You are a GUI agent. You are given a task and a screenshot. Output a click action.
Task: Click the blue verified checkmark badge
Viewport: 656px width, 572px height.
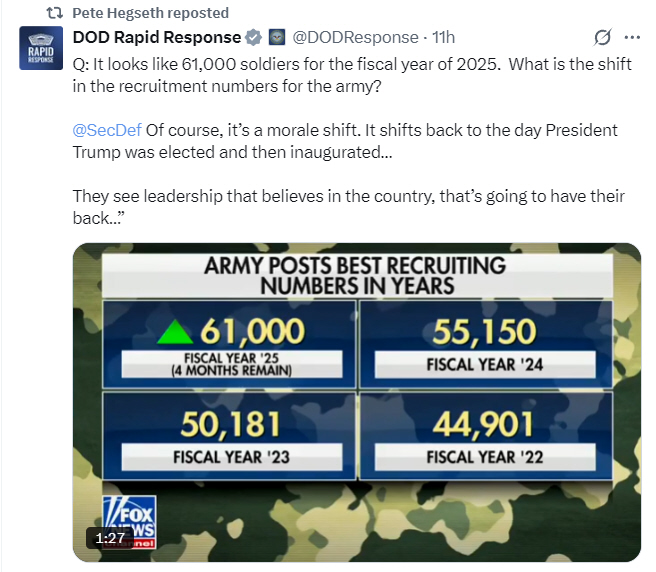(254, 37)
